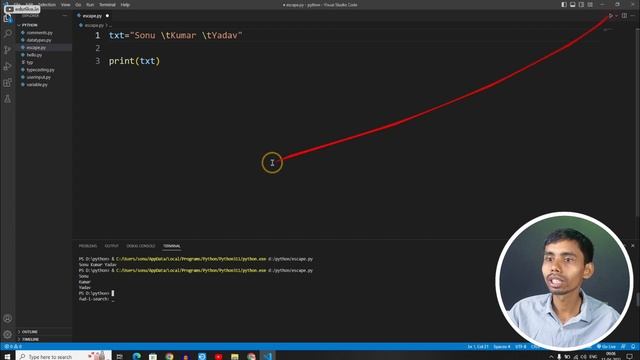Open the feedback icon in the status bar
Viewport: 640px width, 360px height.
623,347
